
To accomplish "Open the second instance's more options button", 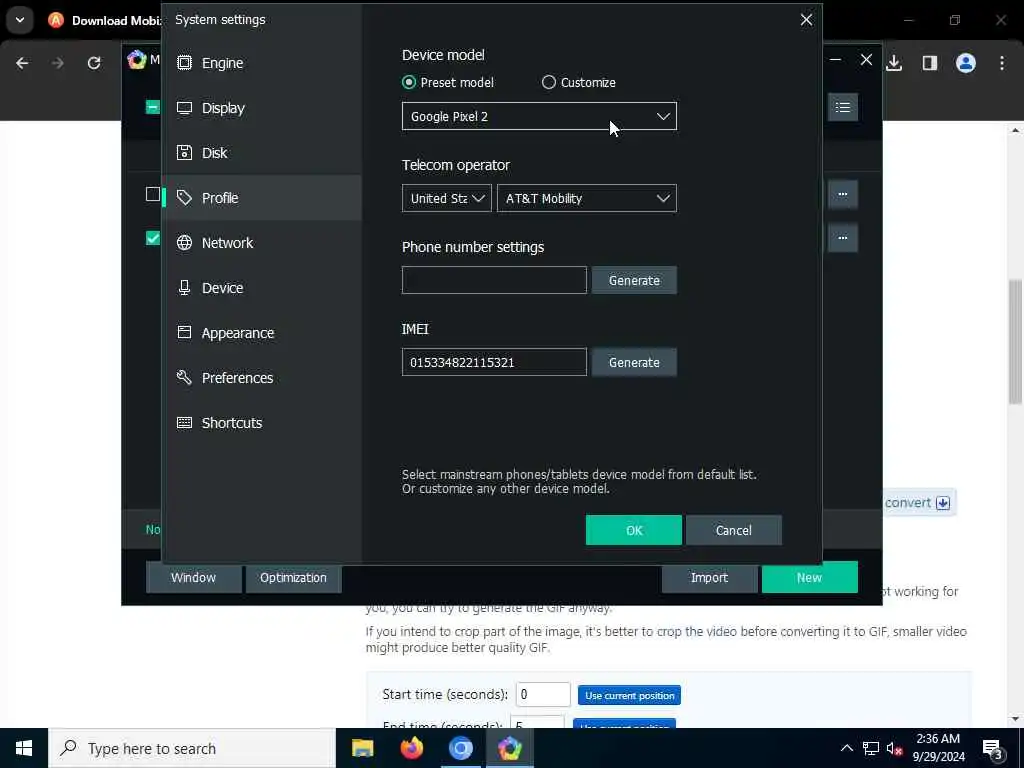I will point(842,238).
